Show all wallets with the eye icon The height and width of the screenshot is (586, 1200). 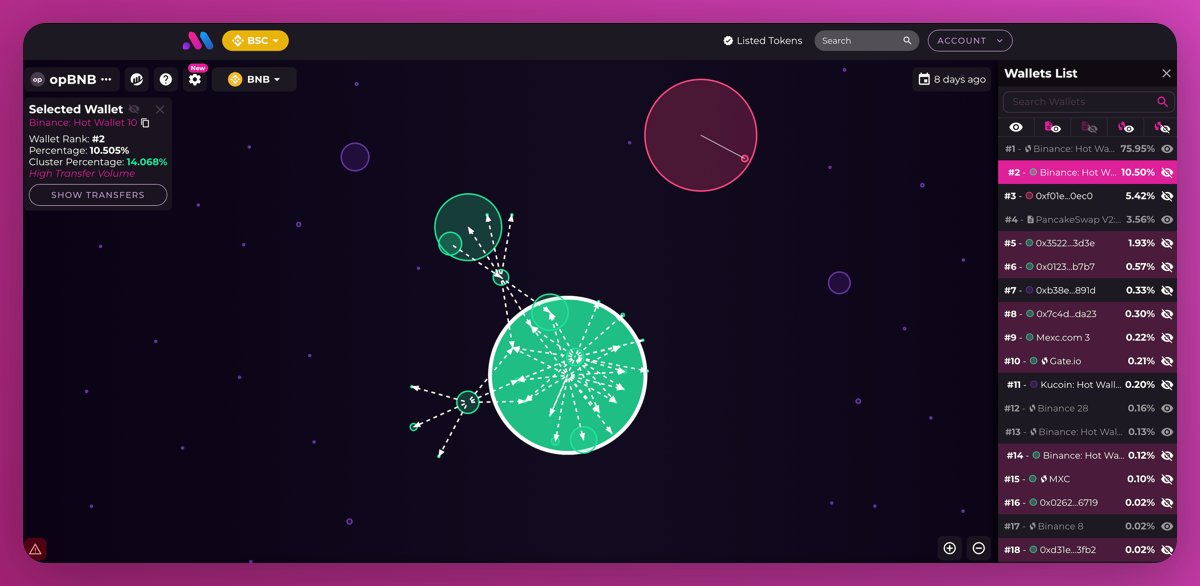tap(1016, 127)
